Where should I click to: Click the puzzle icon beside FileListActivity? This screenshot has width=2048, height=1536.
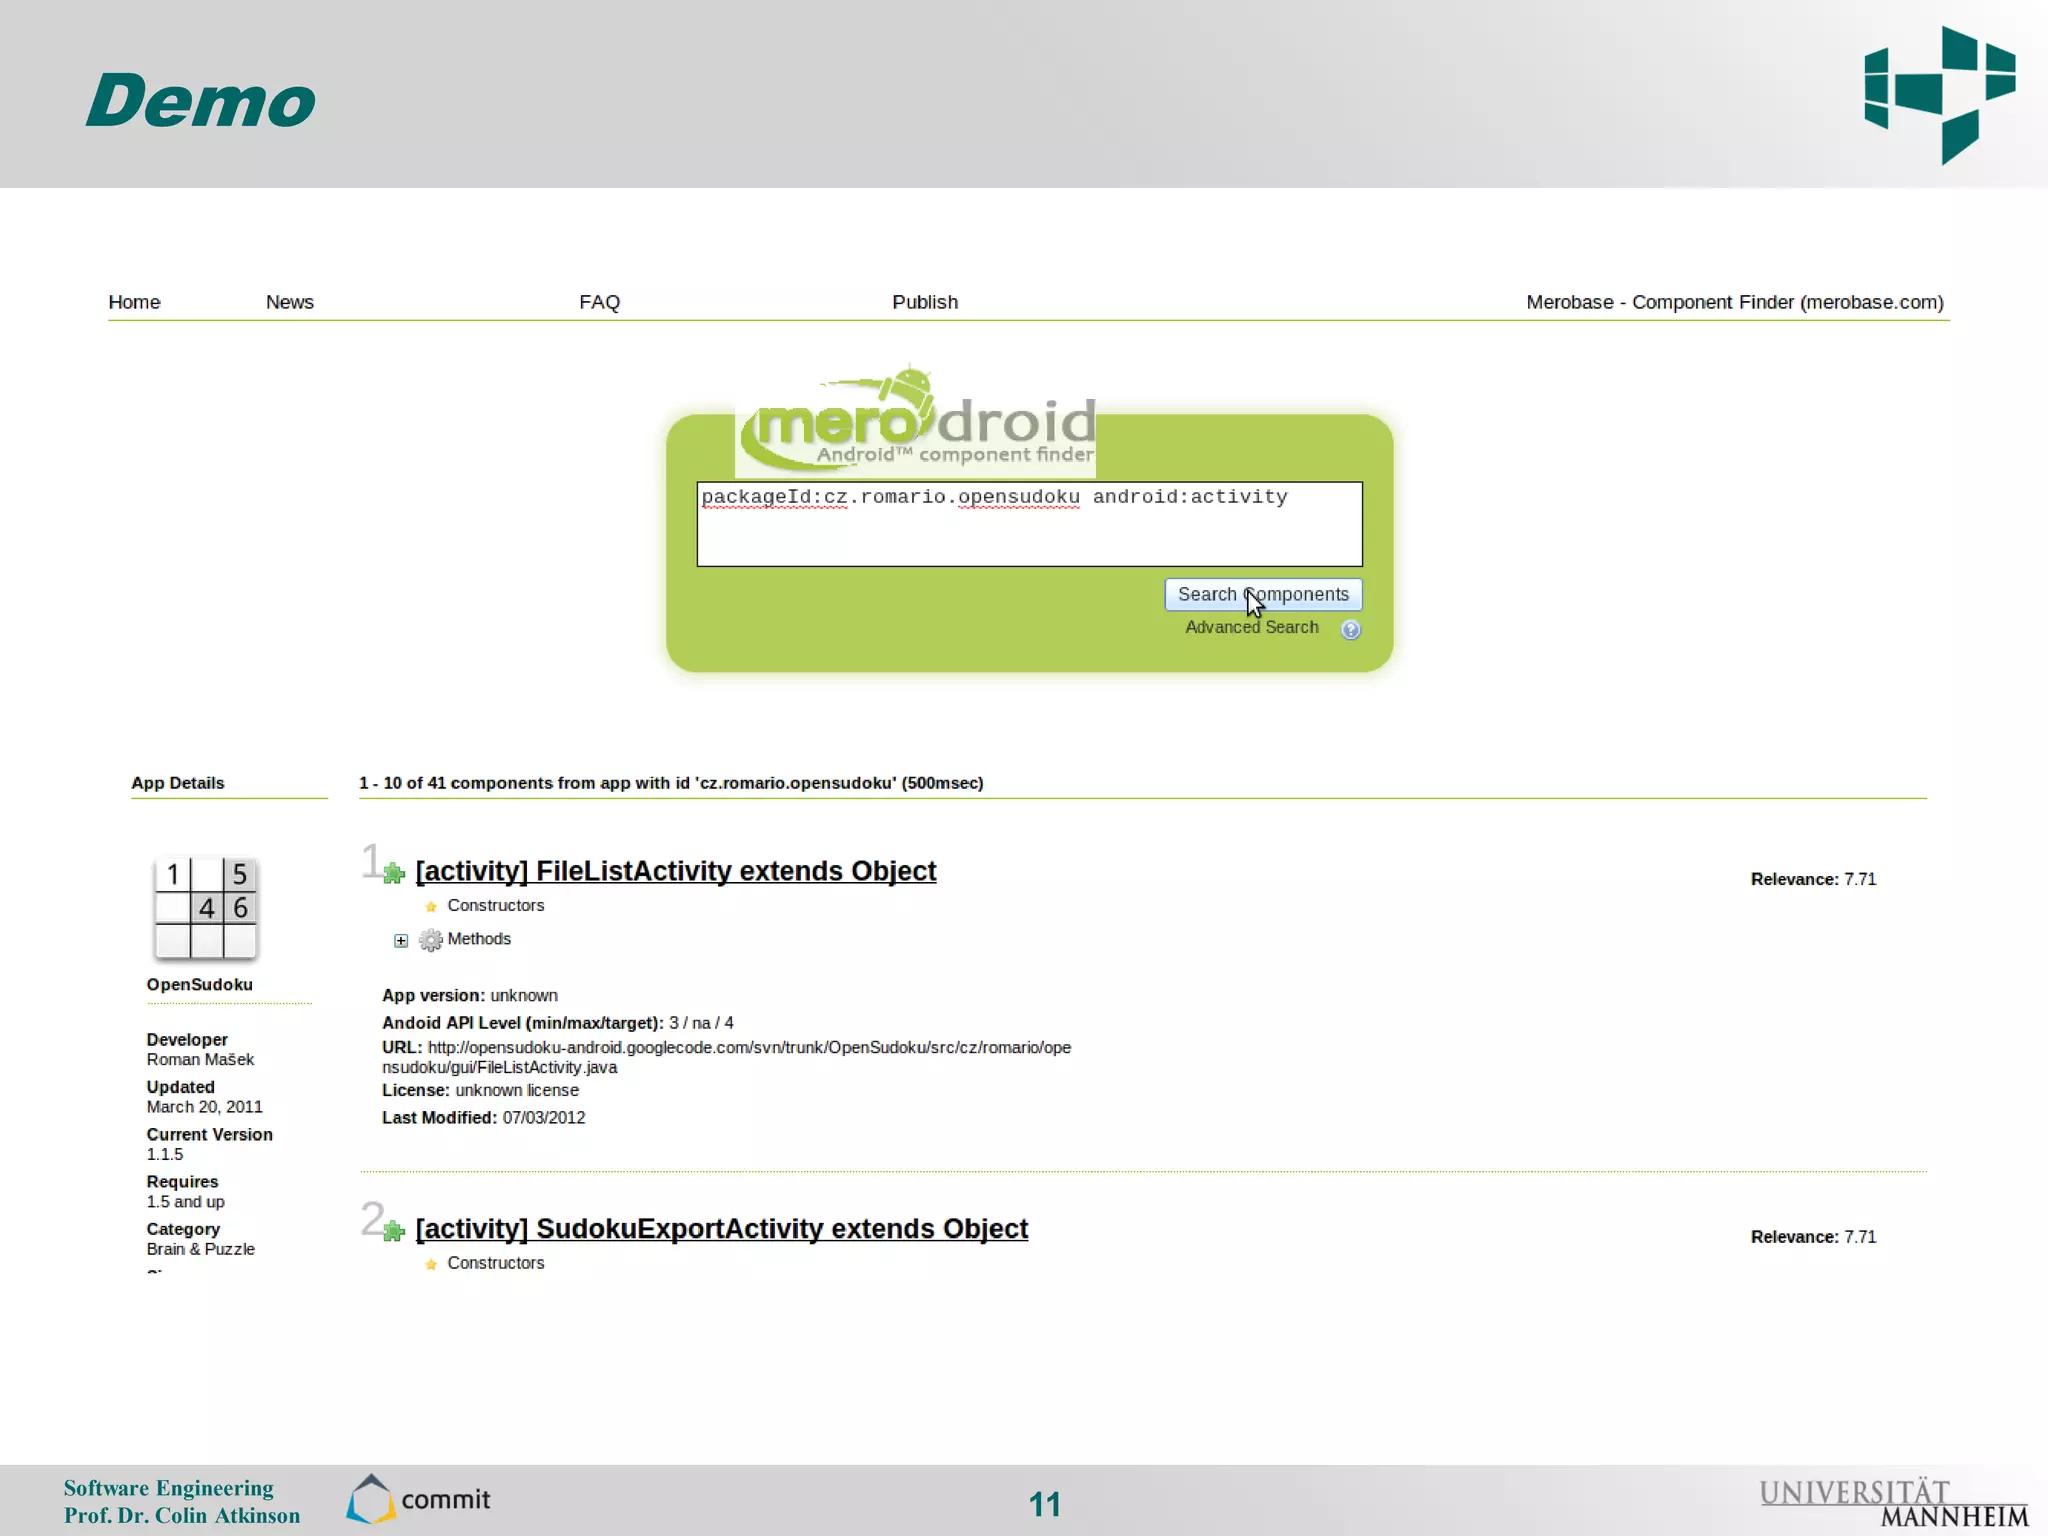[x=394, y=873]
